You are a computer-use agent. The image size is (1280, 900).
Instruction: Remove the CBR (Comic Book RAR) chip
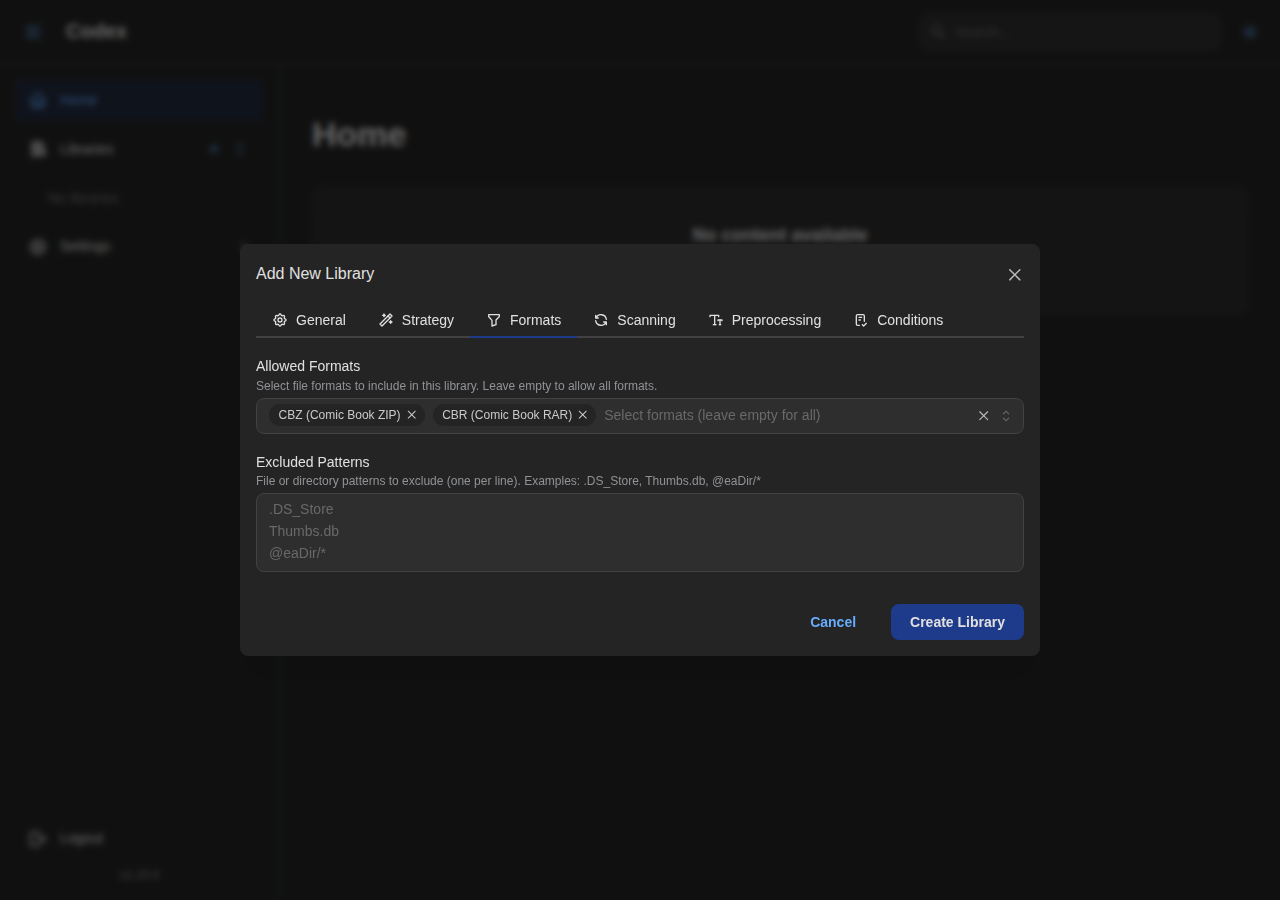point(583,415)
